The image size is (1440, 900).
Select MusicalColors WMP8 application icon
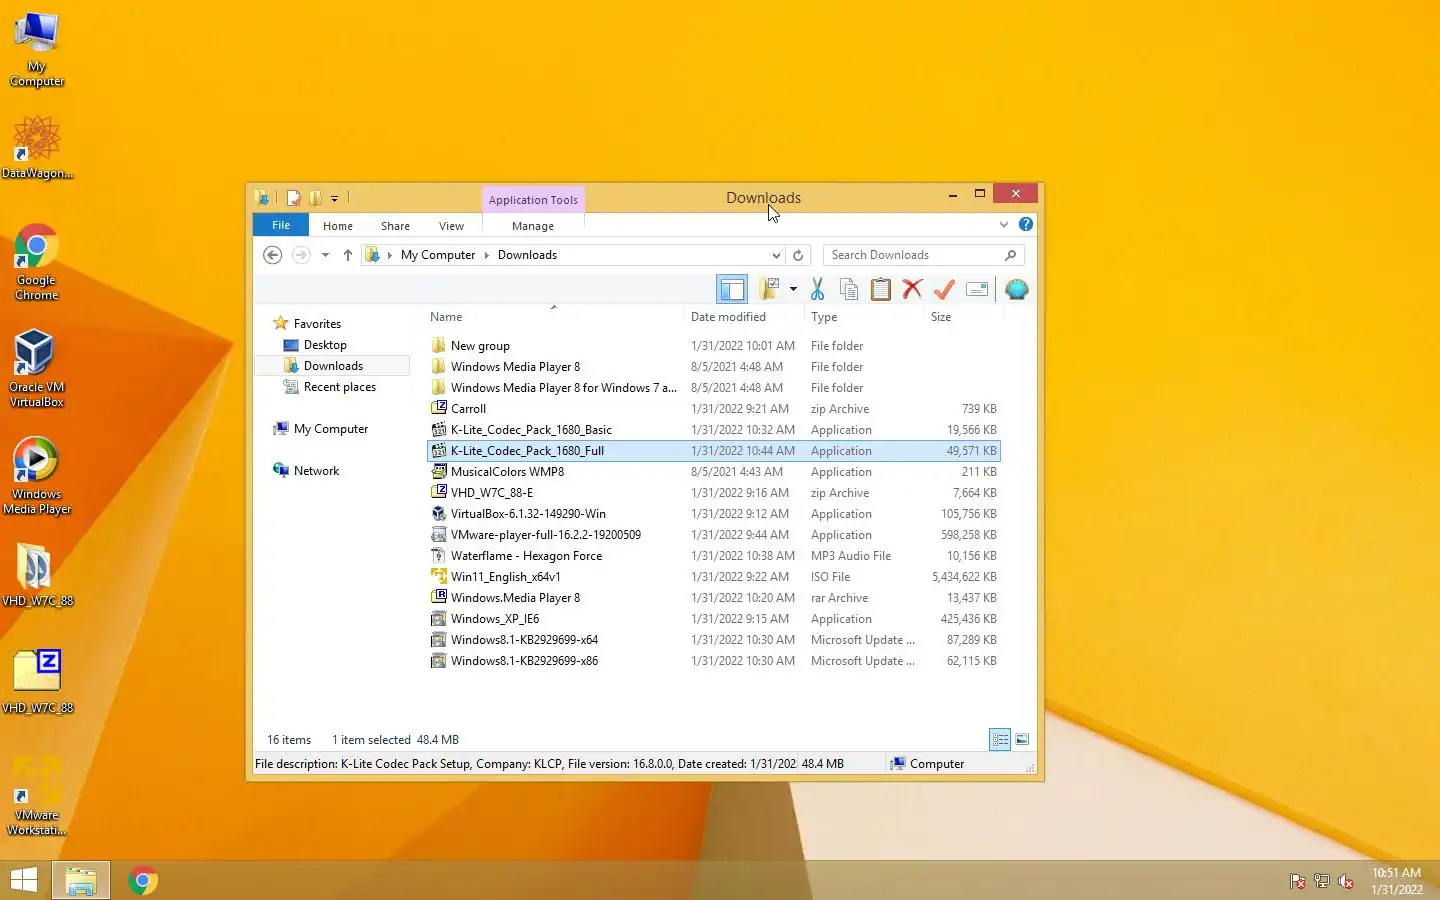click(438, 471)
